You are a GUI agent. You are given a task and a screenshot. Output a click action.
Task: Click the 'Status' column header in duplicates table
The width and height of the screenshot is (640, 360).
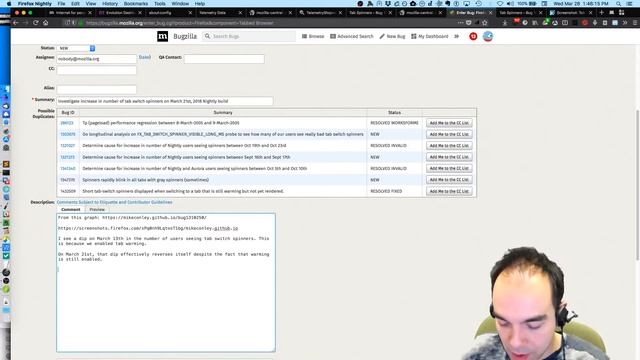[394, 112]
